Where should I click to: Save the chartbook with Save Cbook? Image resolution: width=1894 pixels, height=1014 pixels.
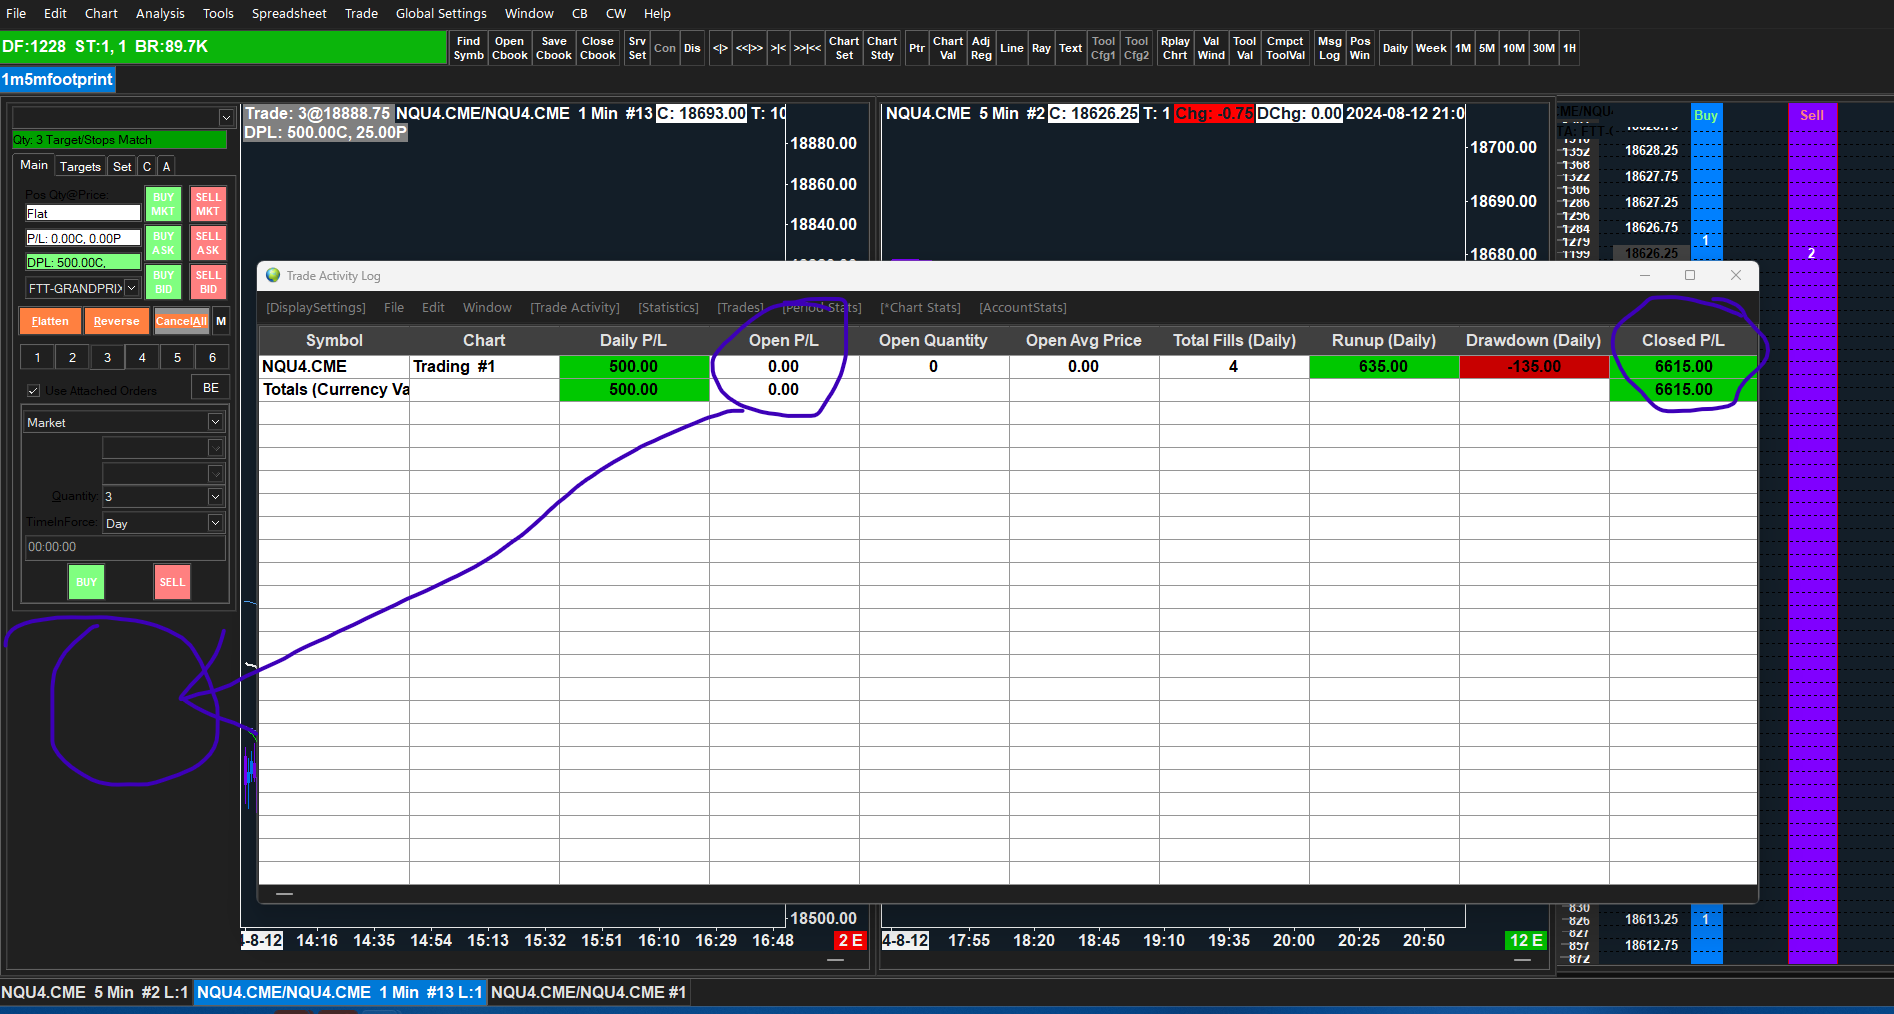[554, 48]
